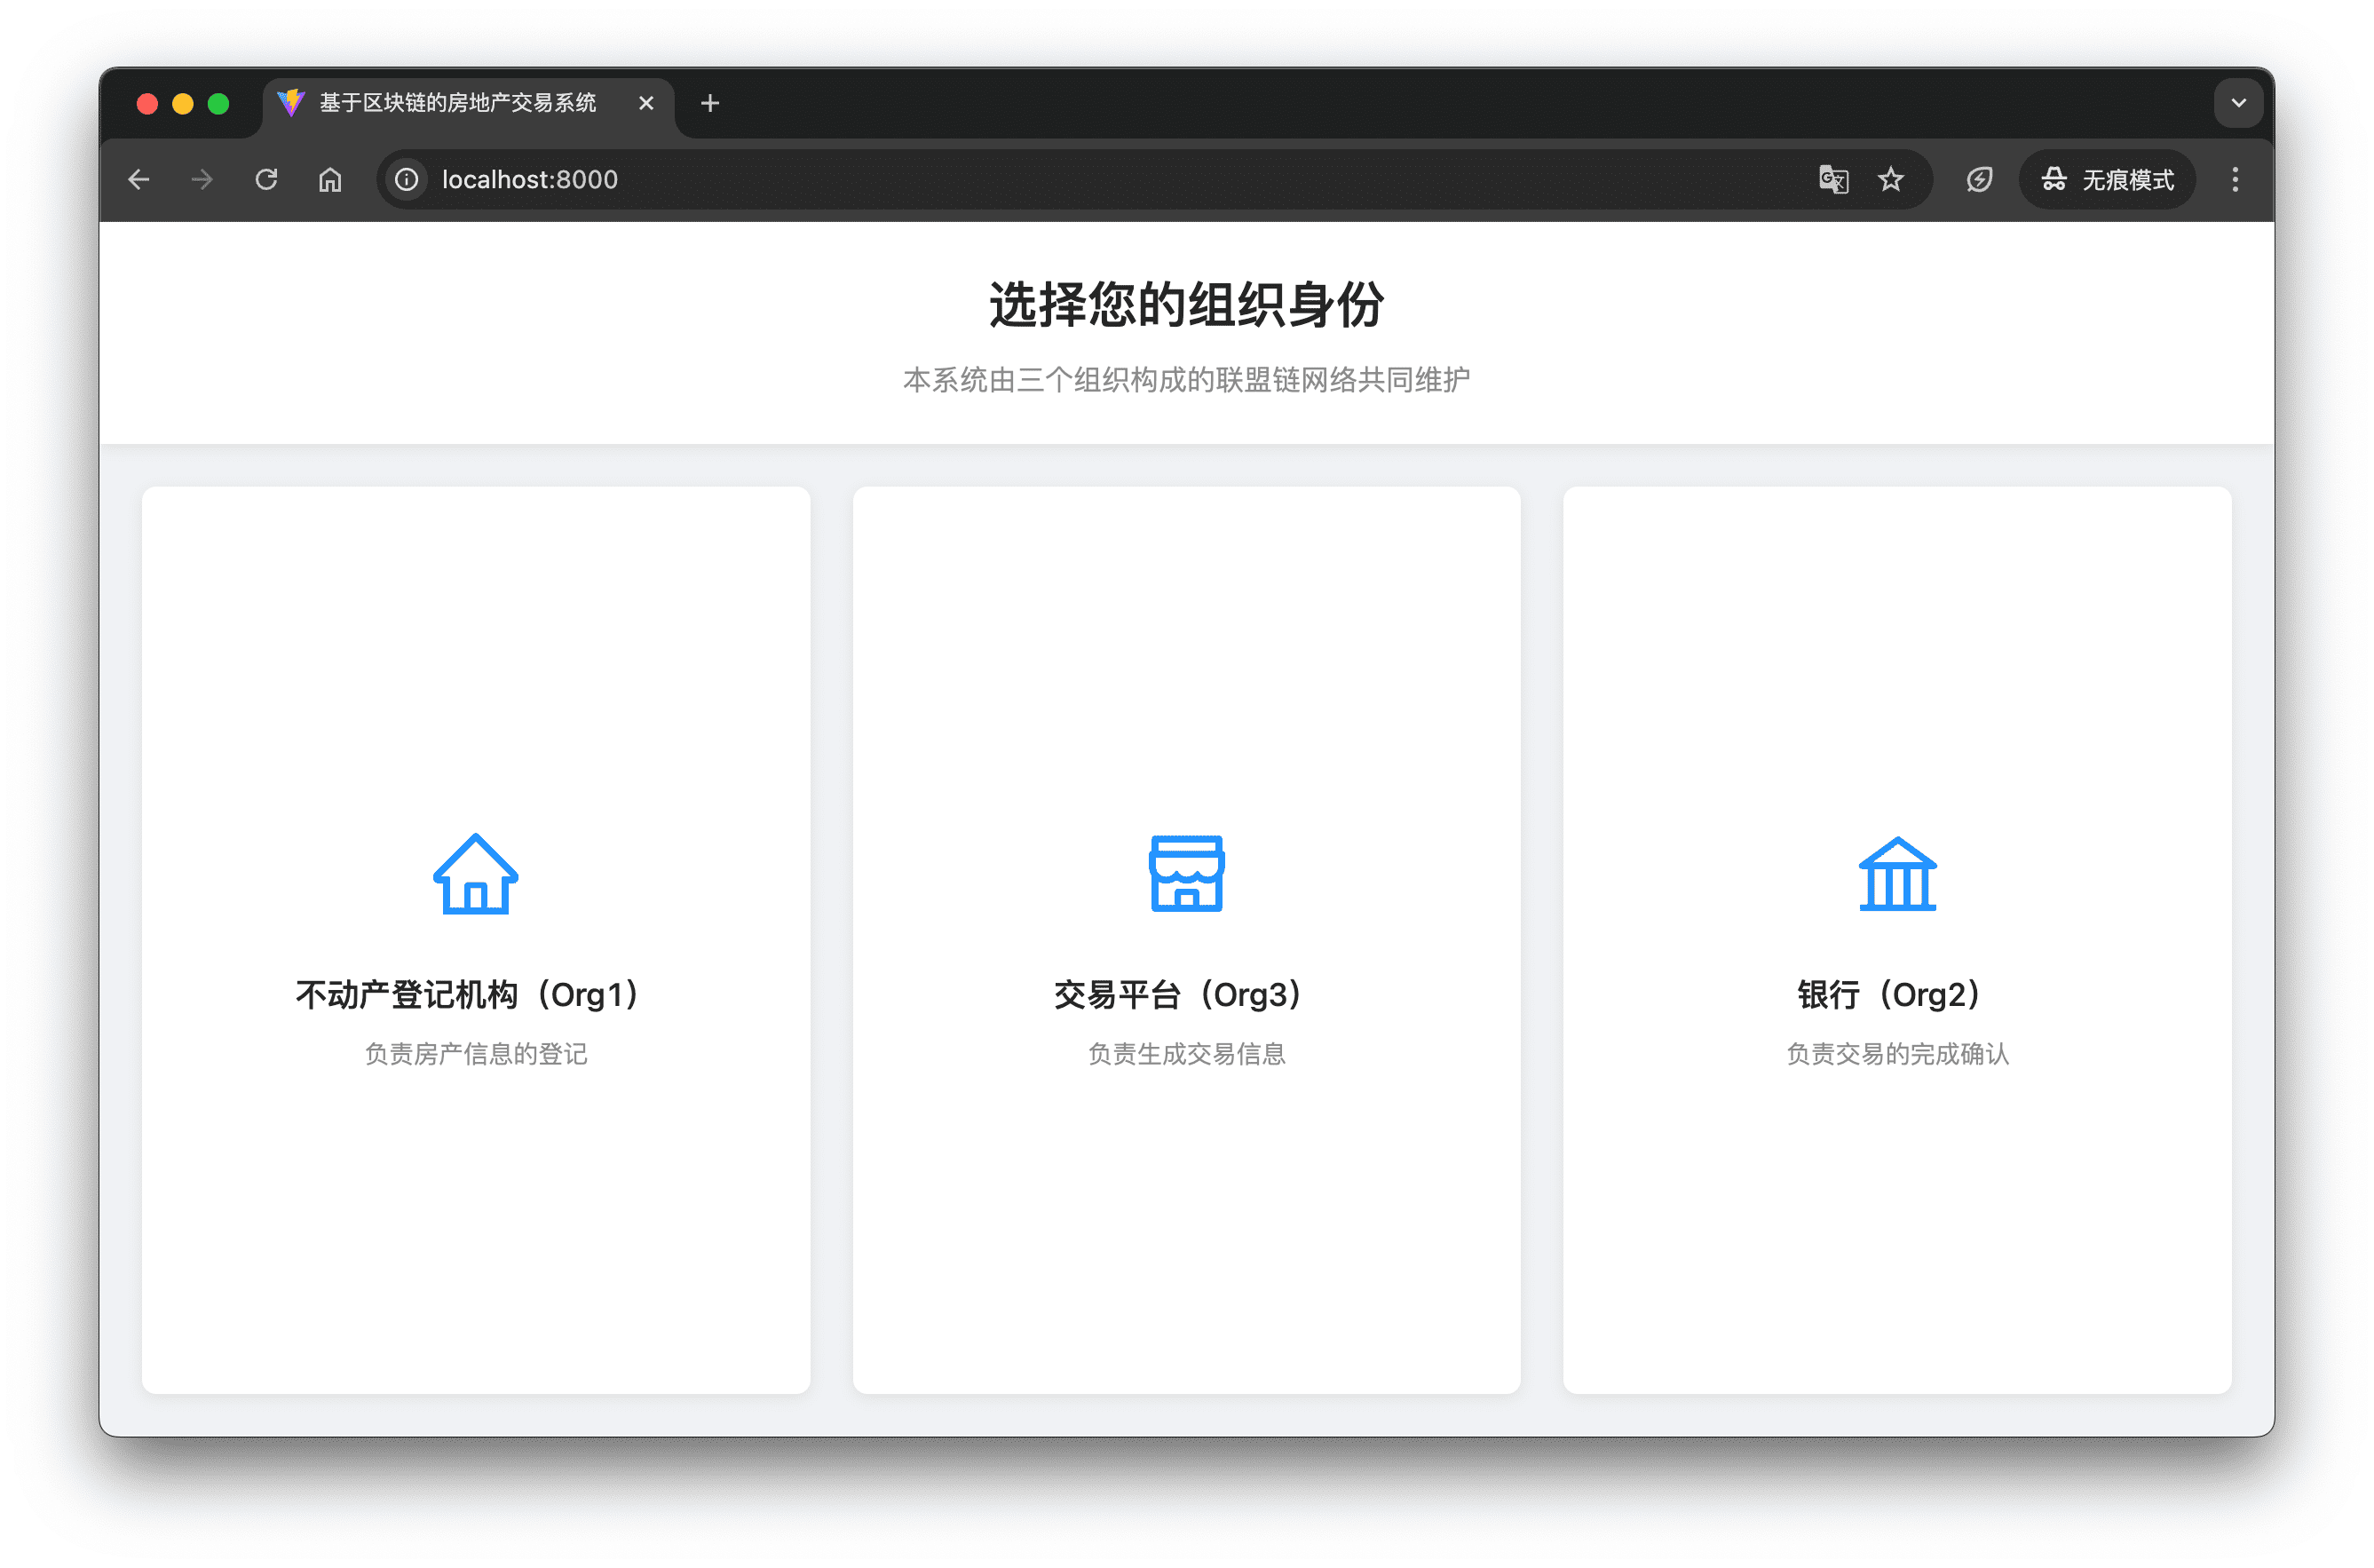Click the green macOS fullscreen button
The image size is (2374, 1568).
[219, 104]
